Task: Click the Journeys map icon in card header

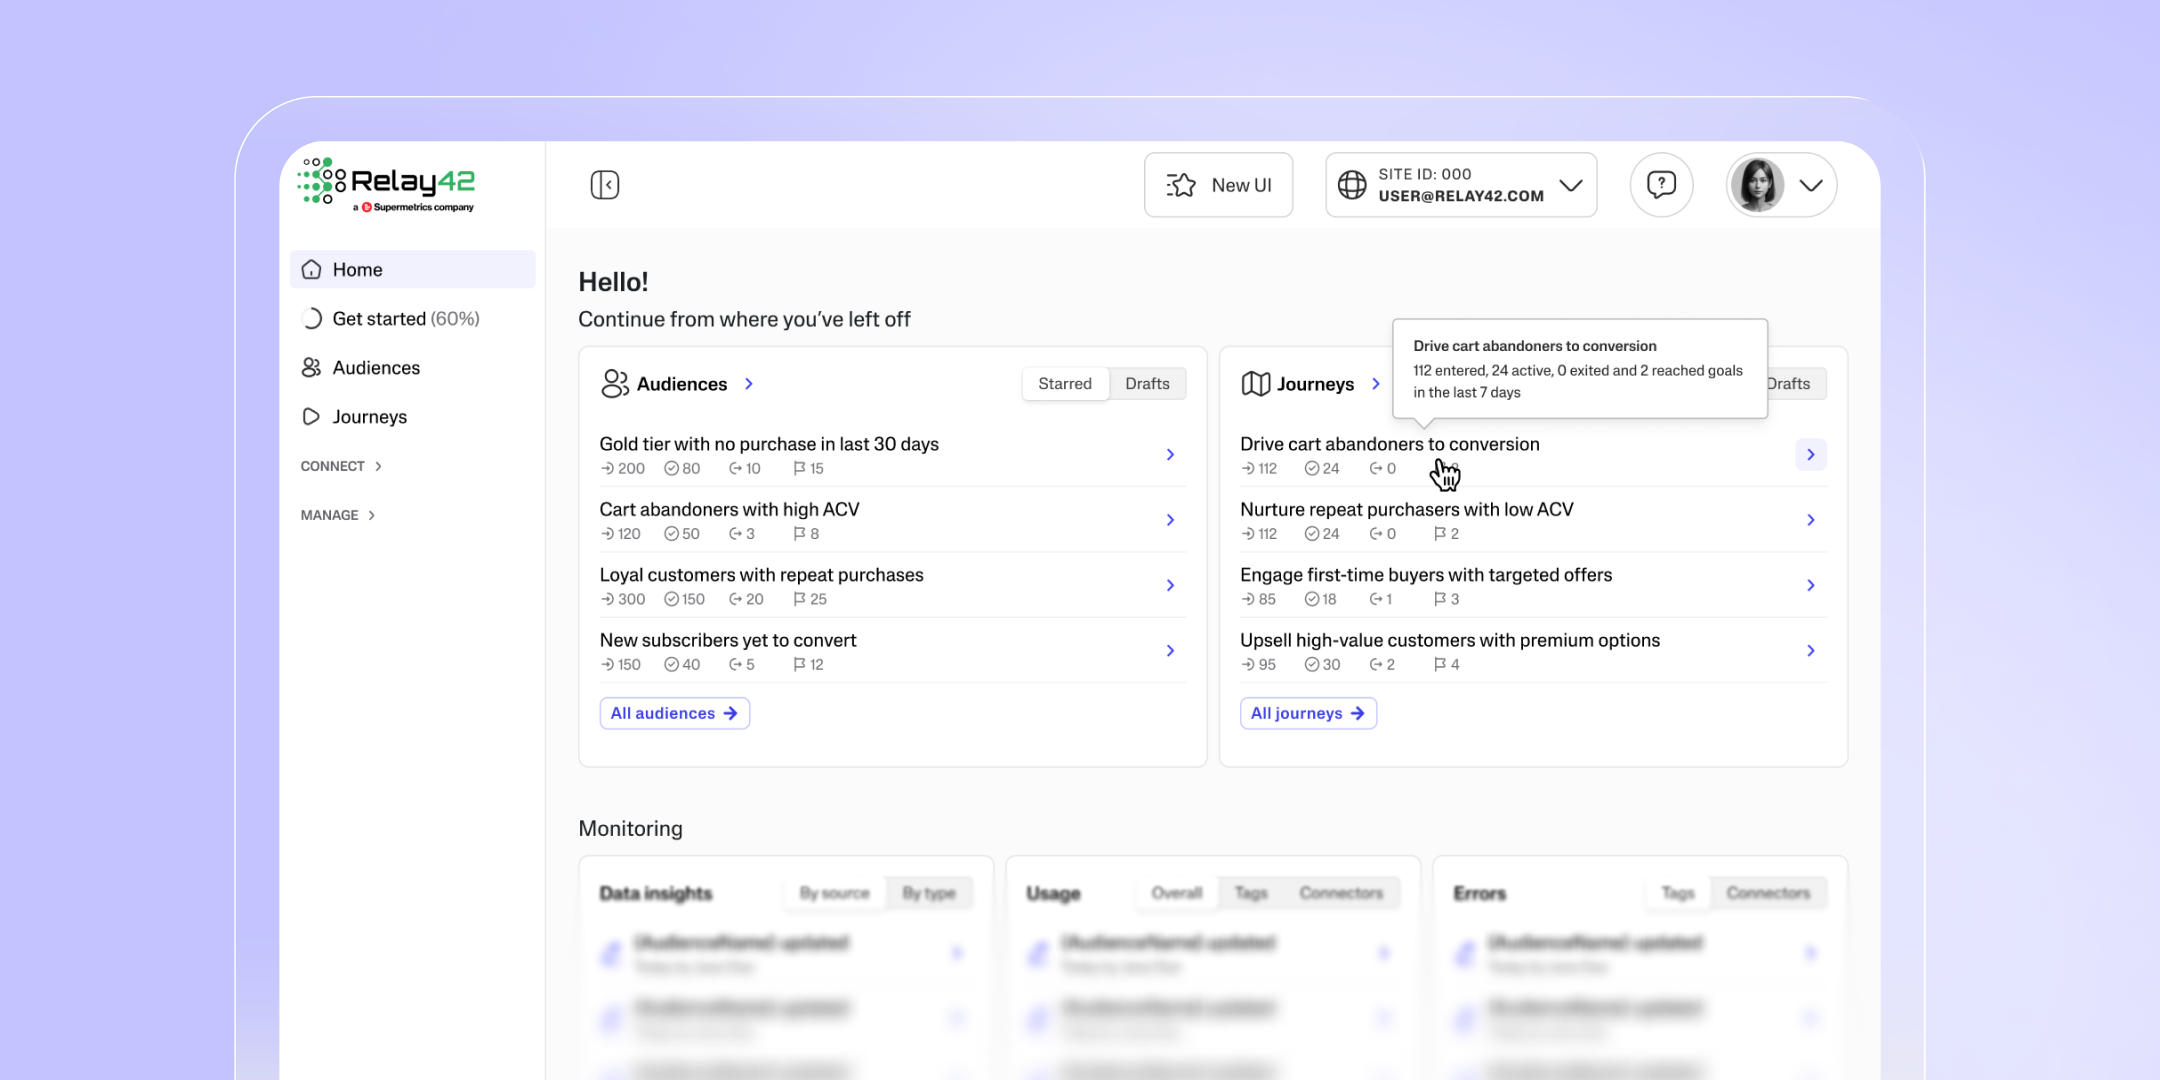Action: click(1255, 384)
